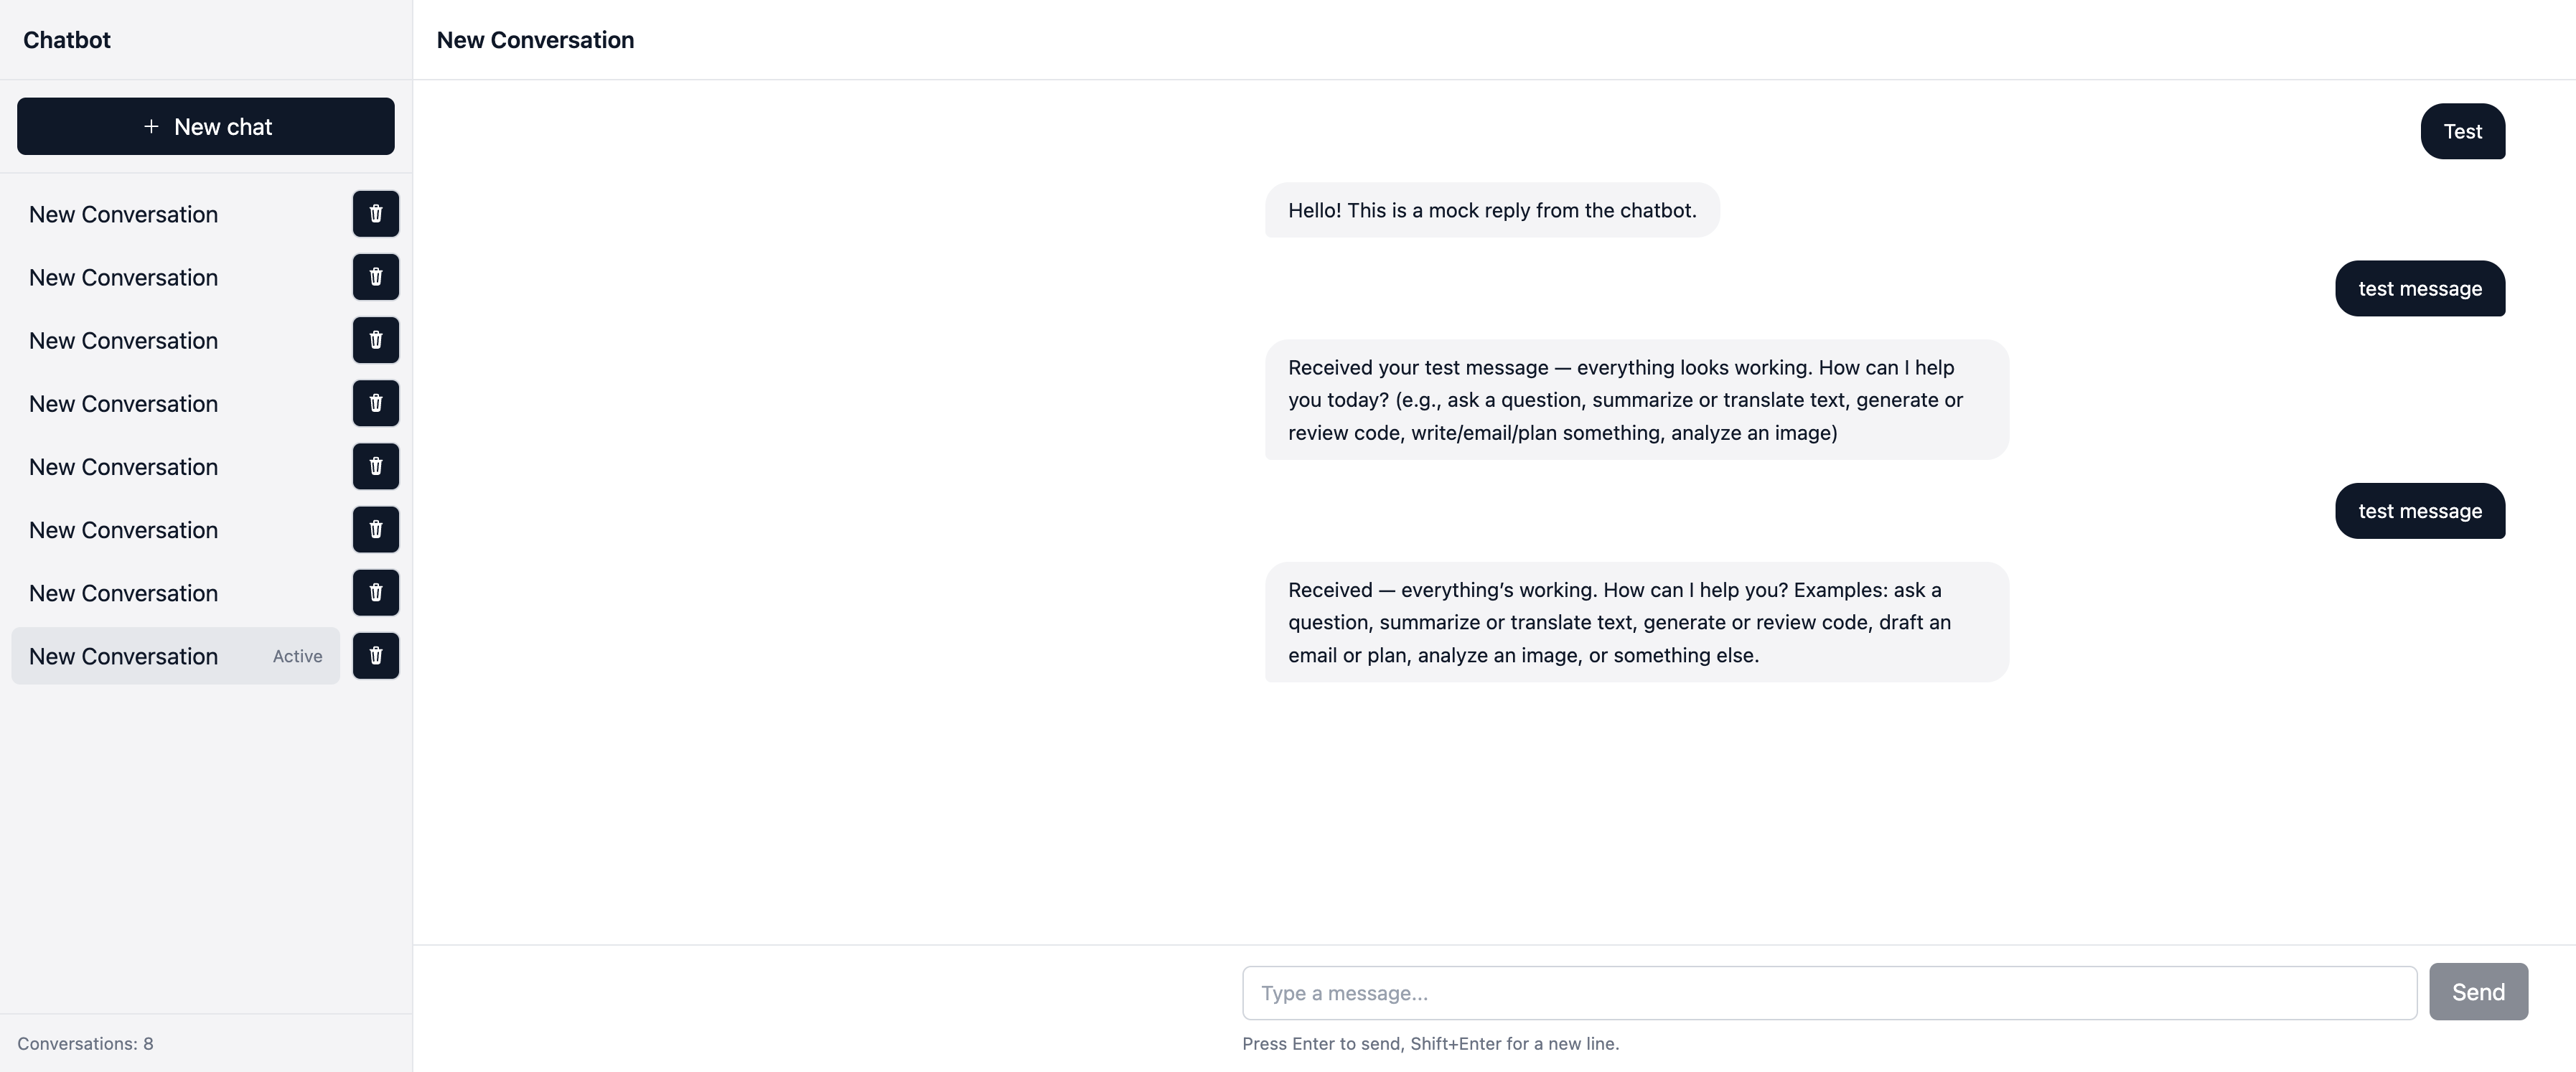Image resolution: width=2576 pixels, height=1072 pixels.
Task: Open the fourth New Conversation item
Action: point(124,404)
